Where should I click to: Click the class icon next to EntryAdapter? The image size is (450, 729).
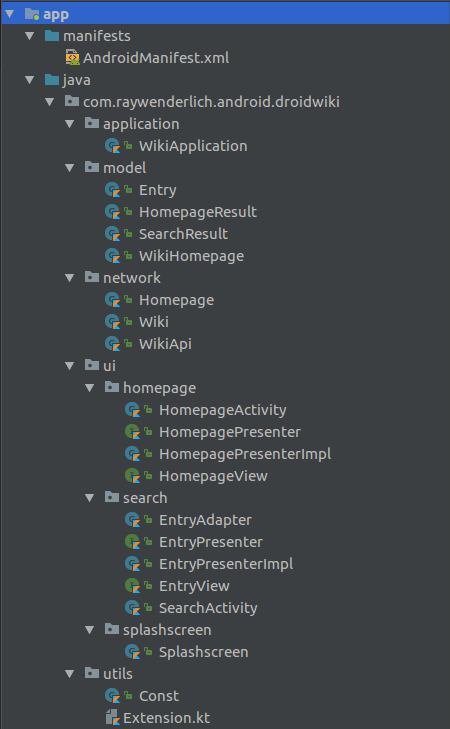pos(132,520)
